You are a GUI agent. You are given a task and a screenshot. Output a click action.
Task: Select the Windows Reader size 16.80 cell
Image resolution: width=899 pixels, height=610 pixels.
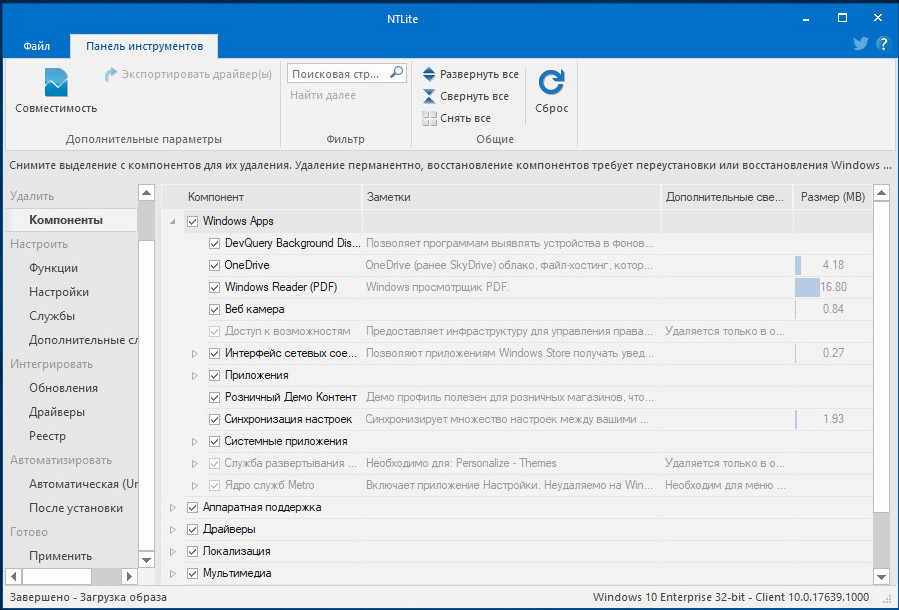click(x=832, y=287)
